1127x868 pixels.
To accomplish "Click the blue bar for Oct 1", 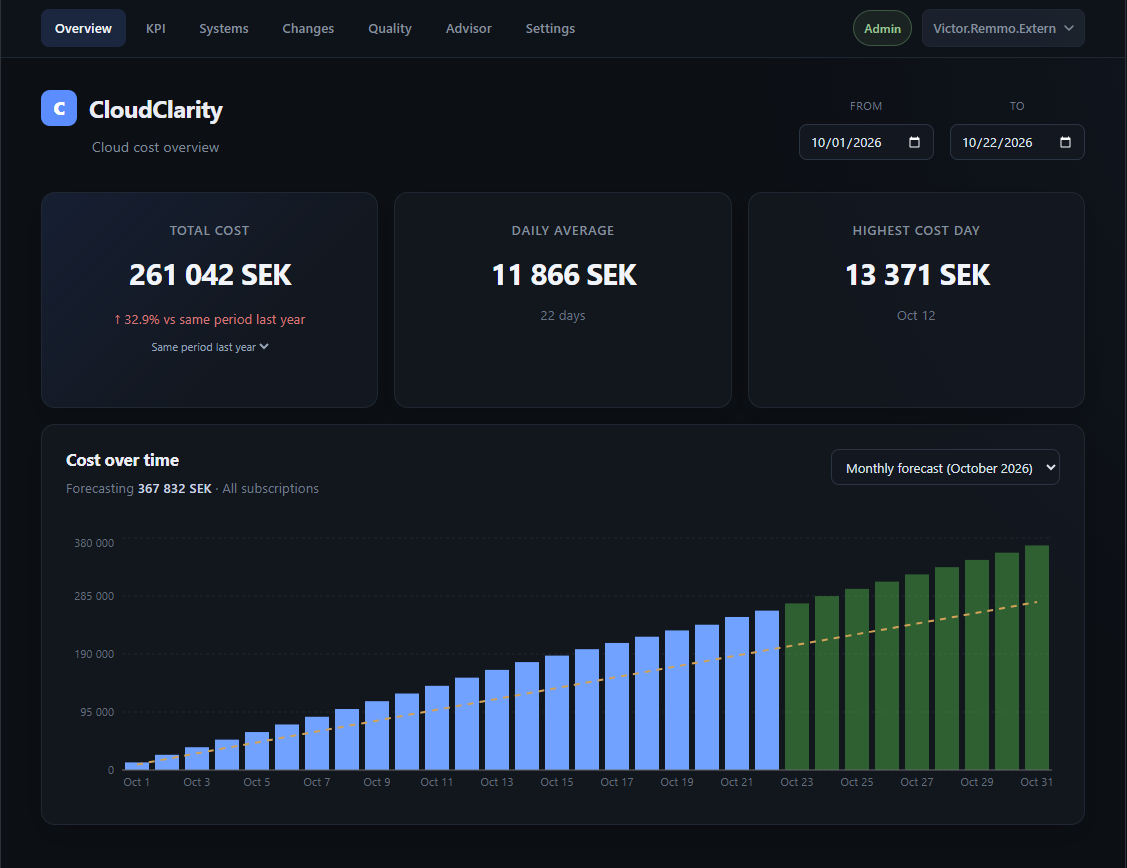I will [137, 766].
